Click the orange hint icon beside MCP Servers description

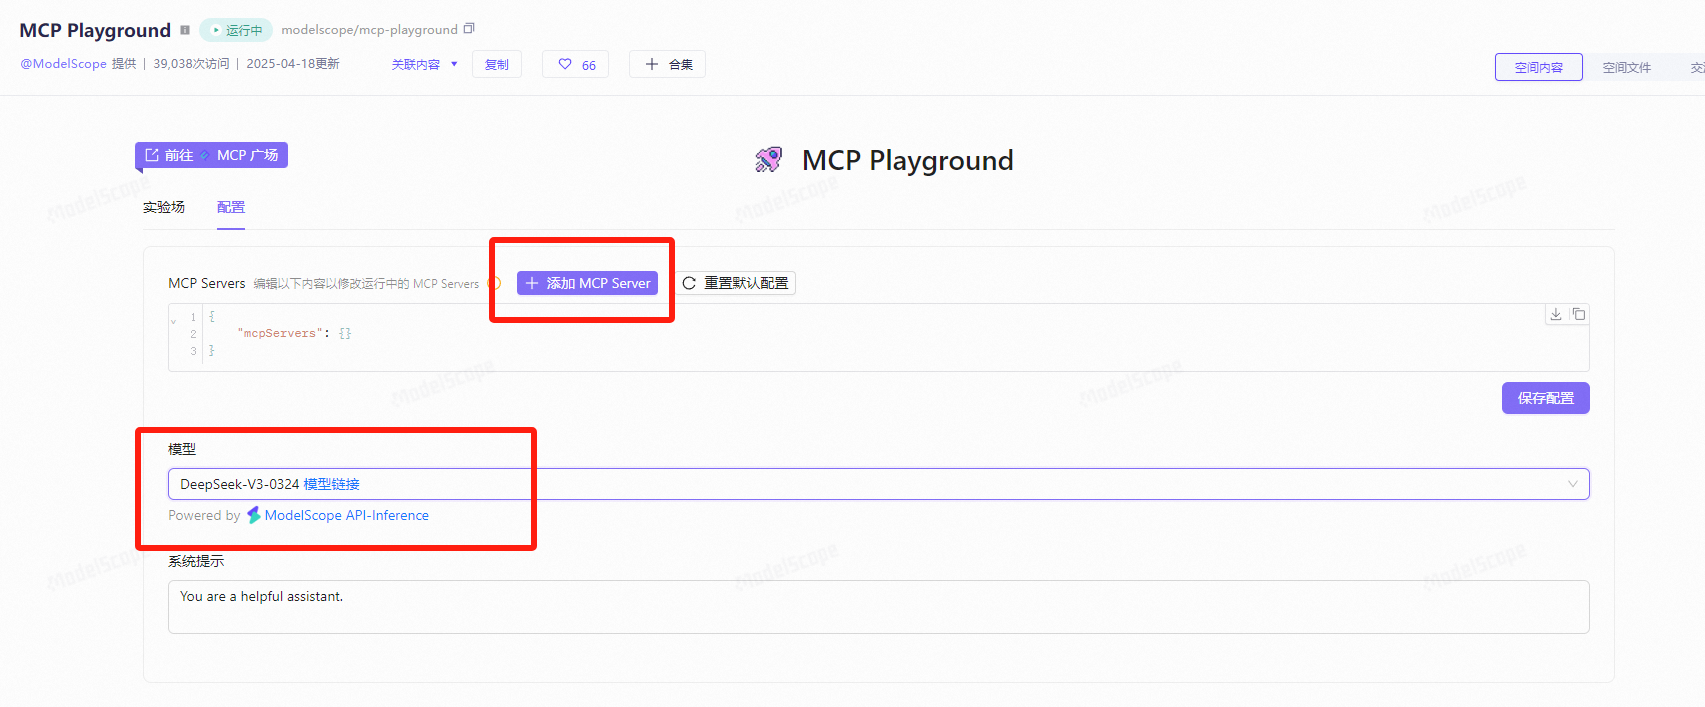click(494, 283)
